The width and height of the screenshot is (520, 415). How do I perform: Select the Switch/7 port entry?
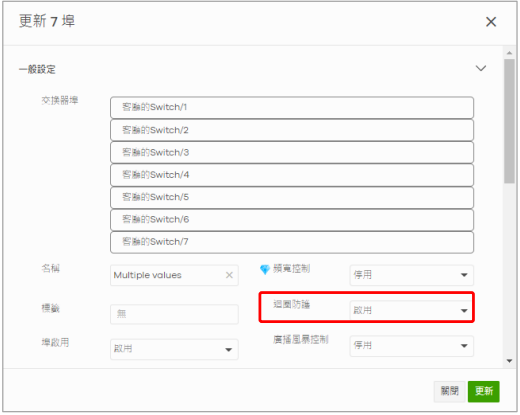[x=292, y=242]
